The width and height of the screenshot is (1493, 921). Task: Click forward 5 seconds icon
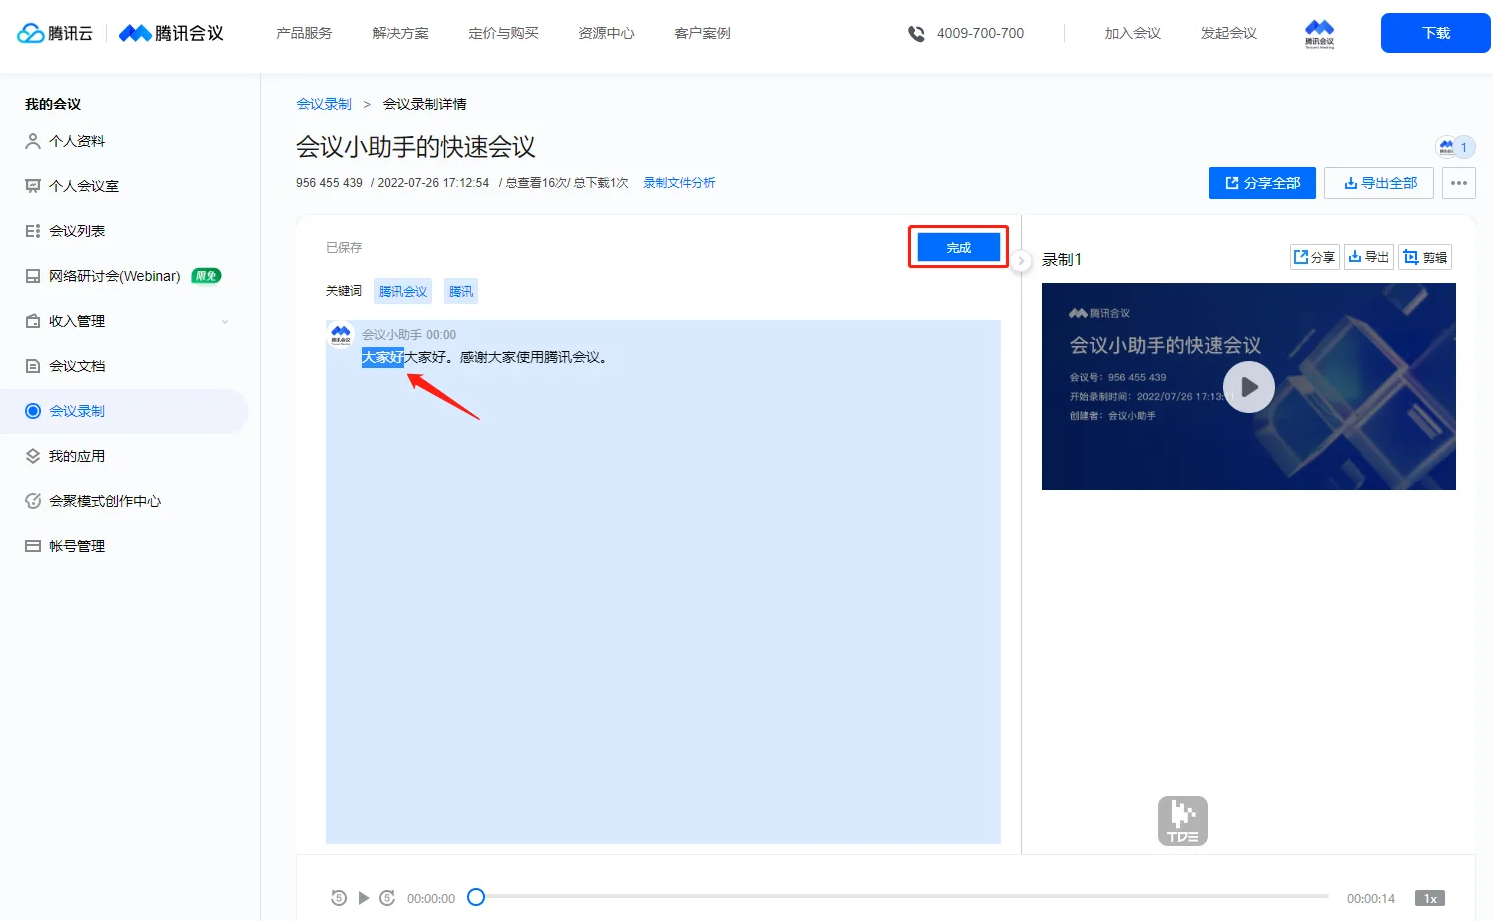(388, 898)
